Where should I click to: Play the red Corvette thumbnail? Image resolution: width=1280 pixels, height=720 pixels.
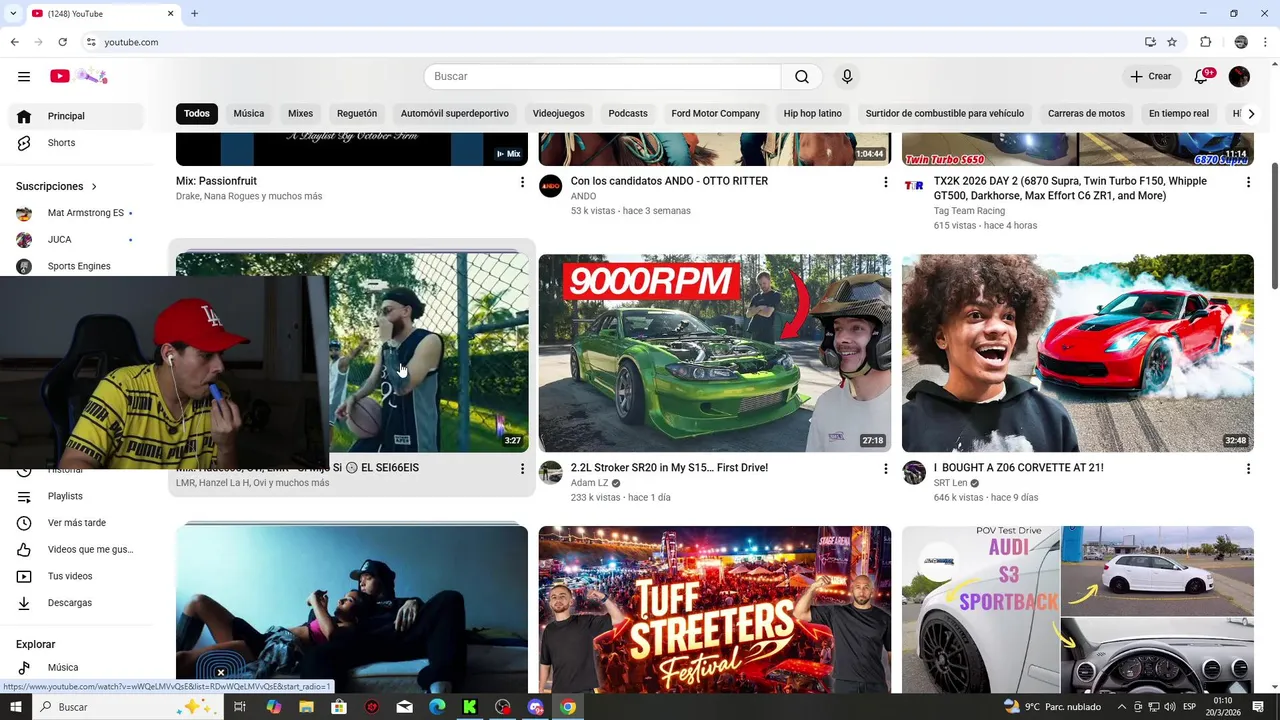click(x=1078, y=353)
